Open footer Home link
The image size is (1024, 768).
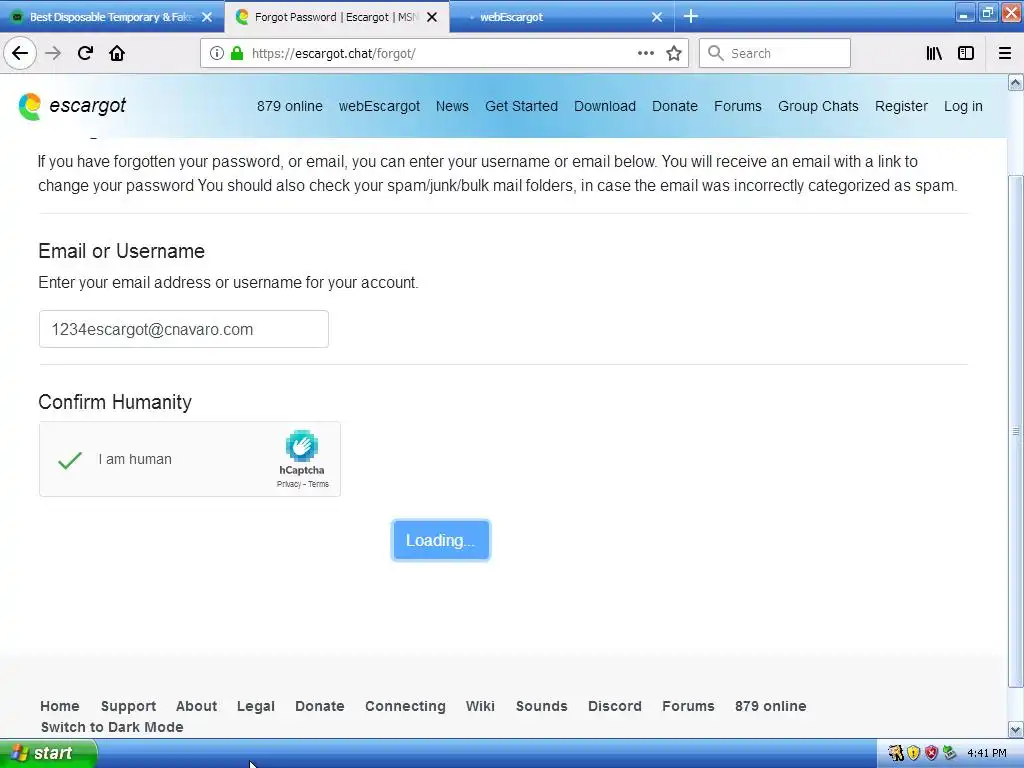[59, 706]
